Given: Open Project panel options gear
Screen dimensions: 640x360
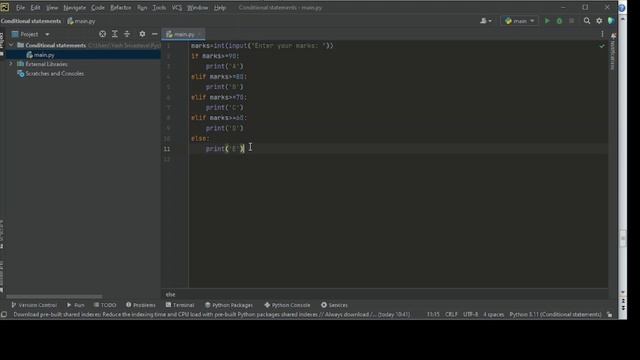Looking at the screenshot, I should point(142,34).
